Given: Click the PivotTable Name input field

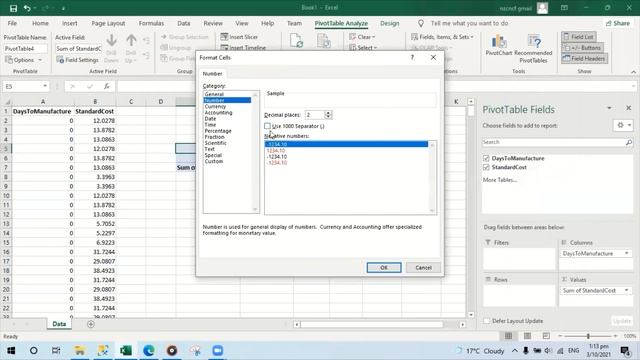Looking at the screenshot, I should click(x=25, y=49).
